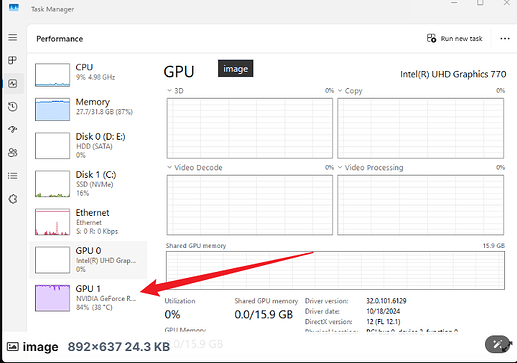
Task: Click DirectX version 12 (FL 12.1)
Action: click(x=383, y=322)
